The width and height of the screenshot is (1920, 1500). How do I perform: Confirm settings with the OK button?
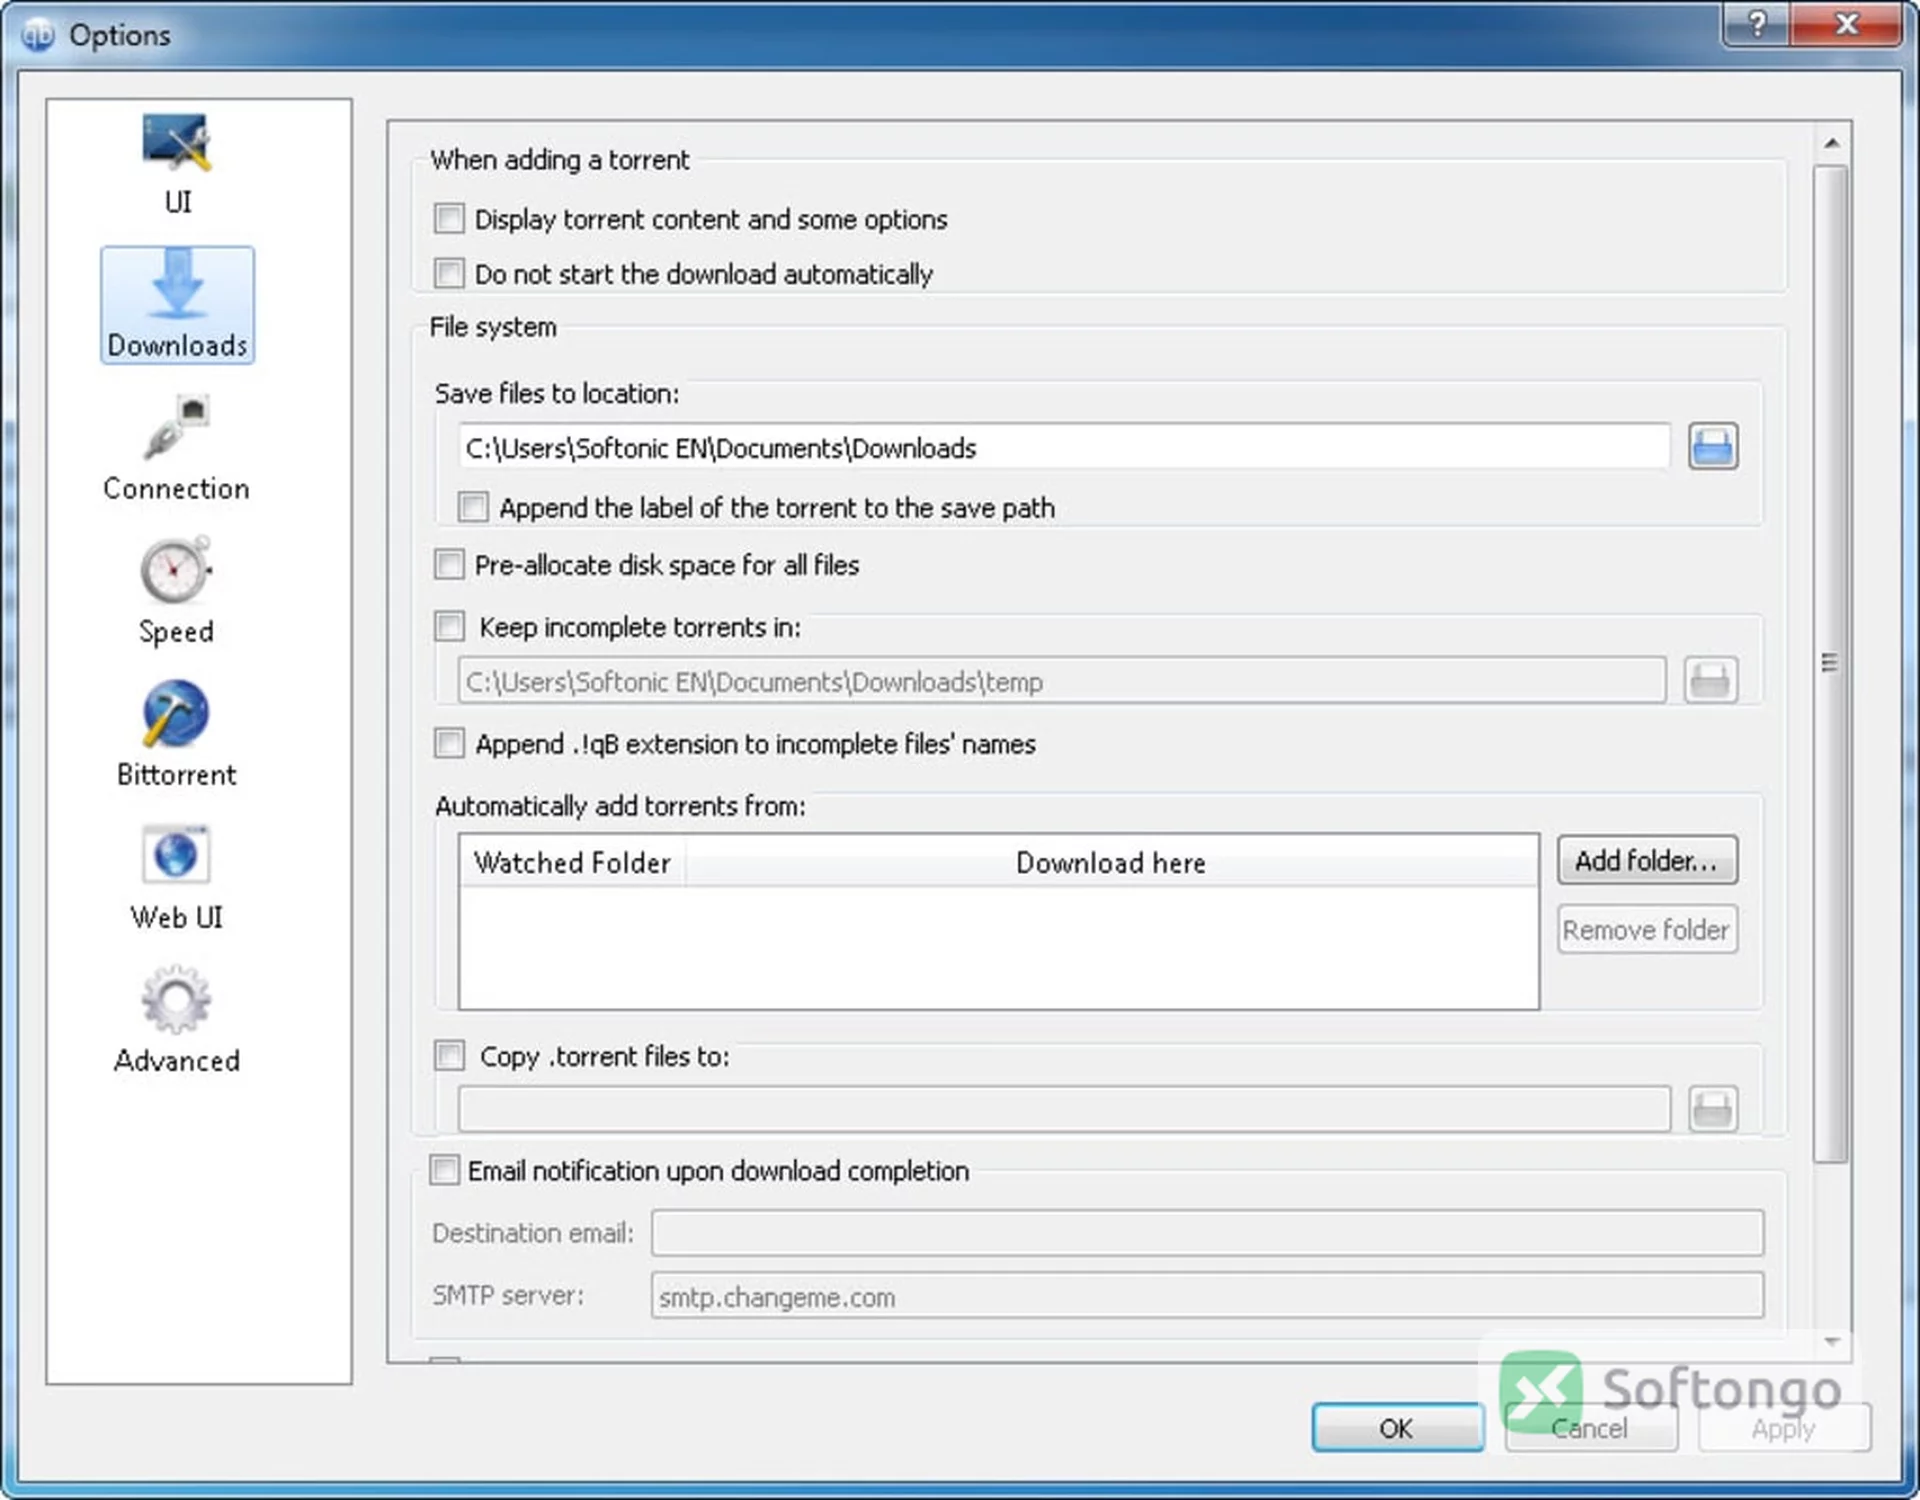[x=1397, y=1428]
